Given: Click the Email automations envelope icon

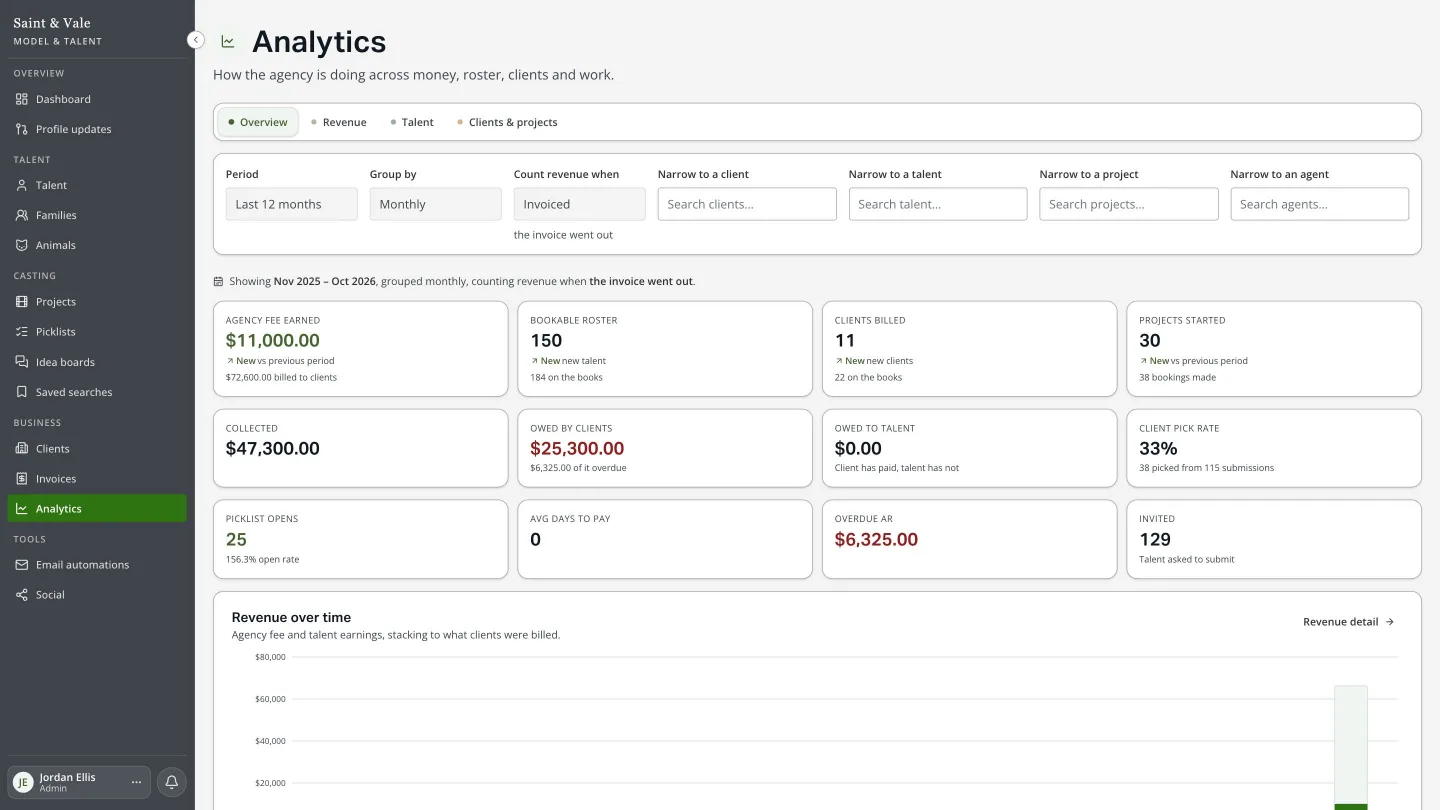Looking at the screenshot, I should tap(22, 565).
